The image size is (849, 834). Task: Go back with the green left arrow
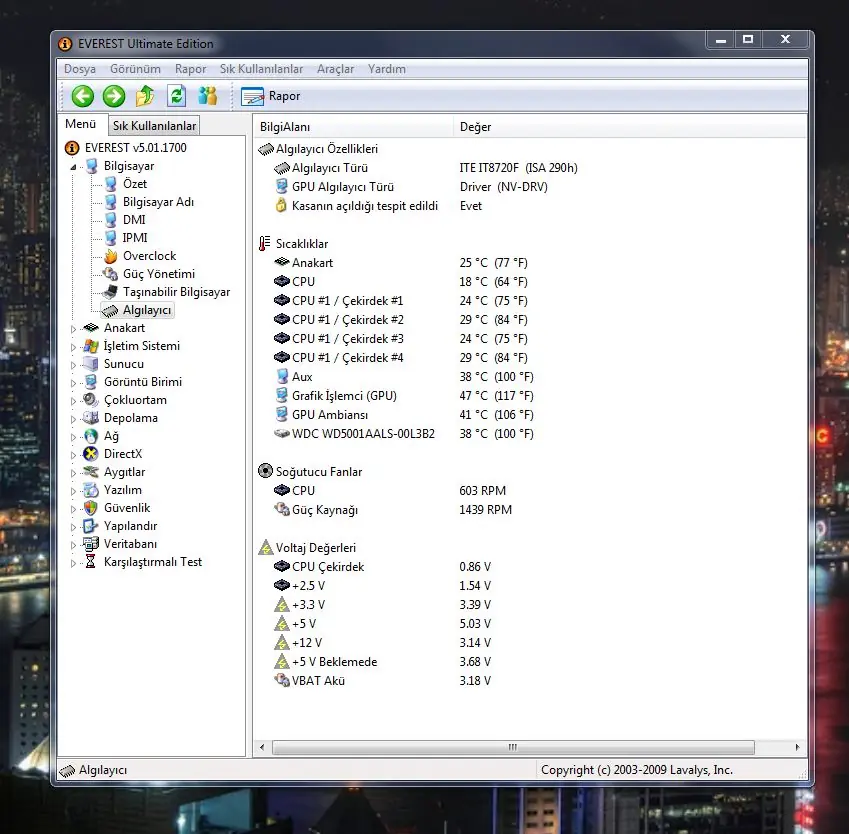82,96
